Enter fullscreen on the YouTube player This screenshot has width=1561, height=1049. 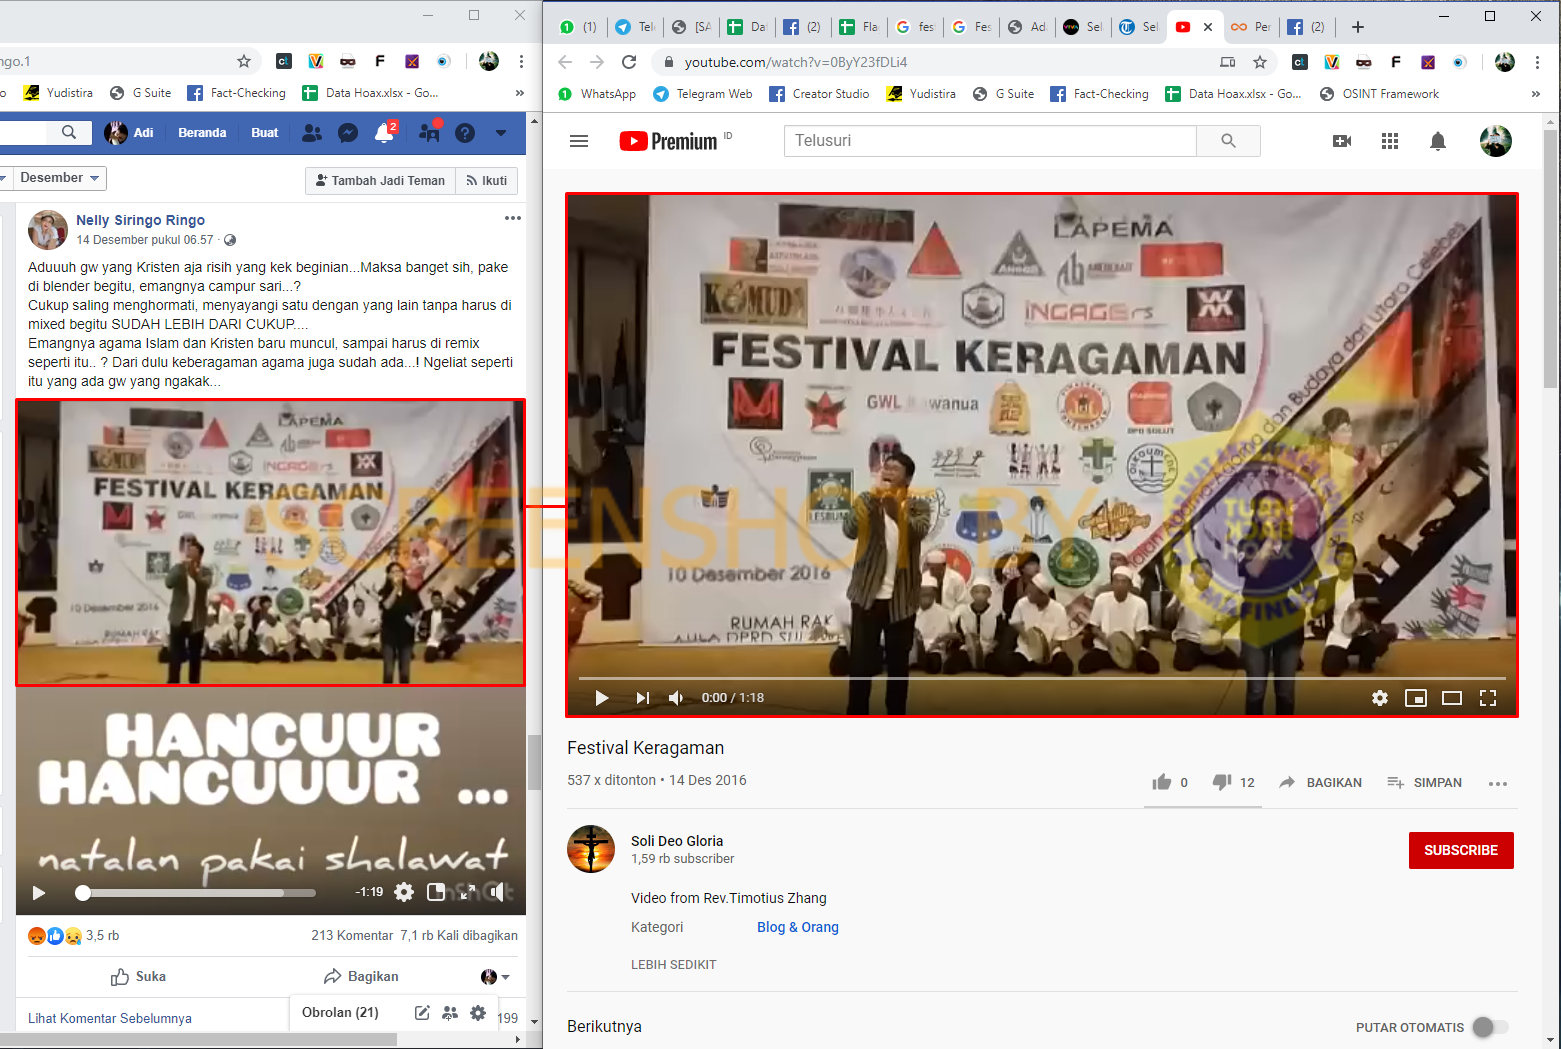1487,698
